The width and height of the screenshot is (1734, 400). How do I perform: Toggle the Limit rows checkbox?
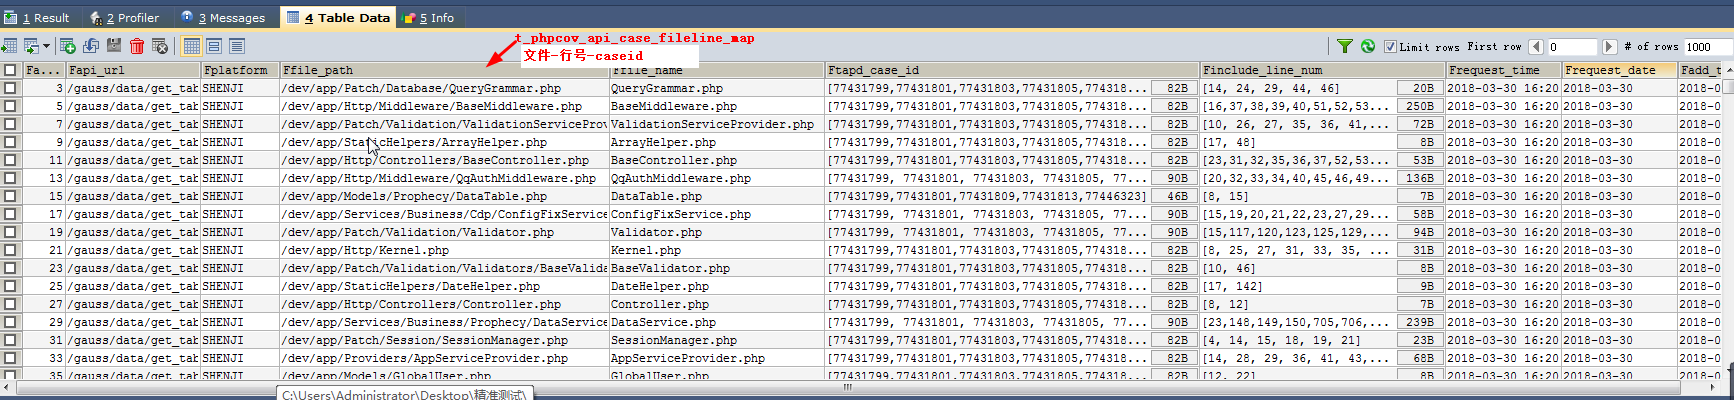click(x=1390, y=47)
